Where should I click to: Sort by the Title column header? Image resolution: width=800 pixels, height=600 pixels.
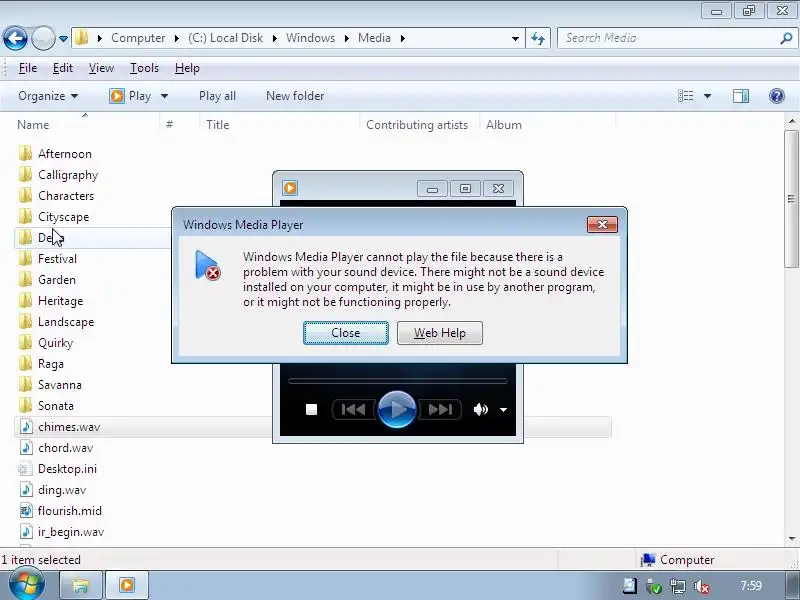[x=217, y=125]
